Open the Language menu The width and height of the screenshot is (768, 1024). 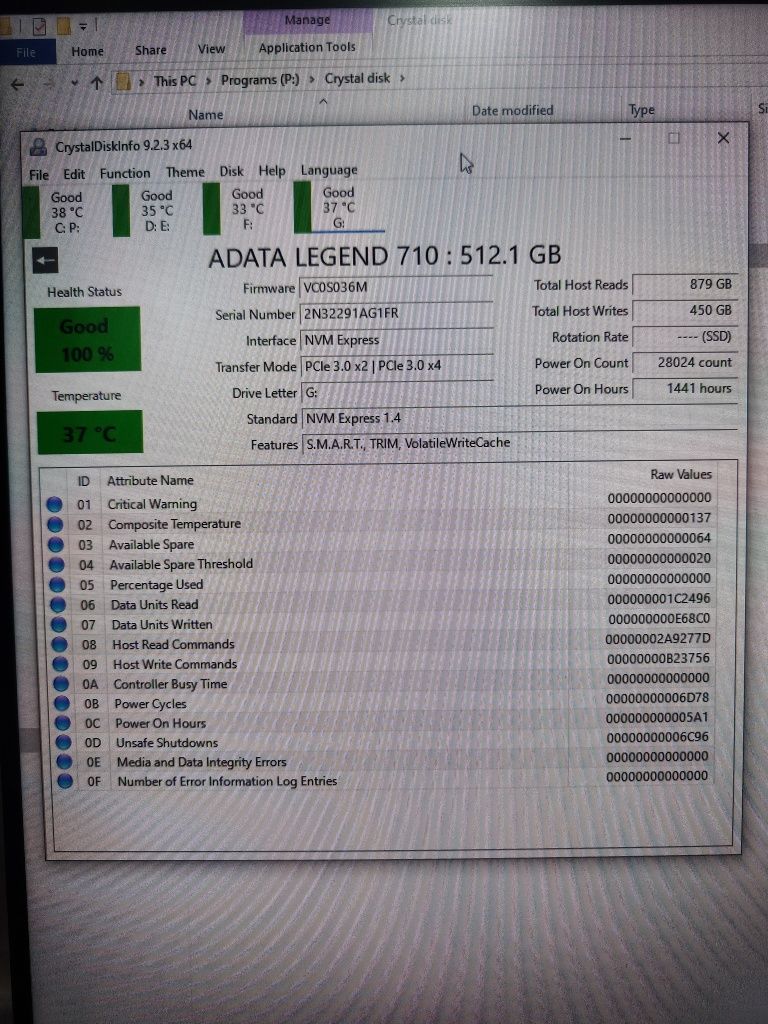[328, 170]
